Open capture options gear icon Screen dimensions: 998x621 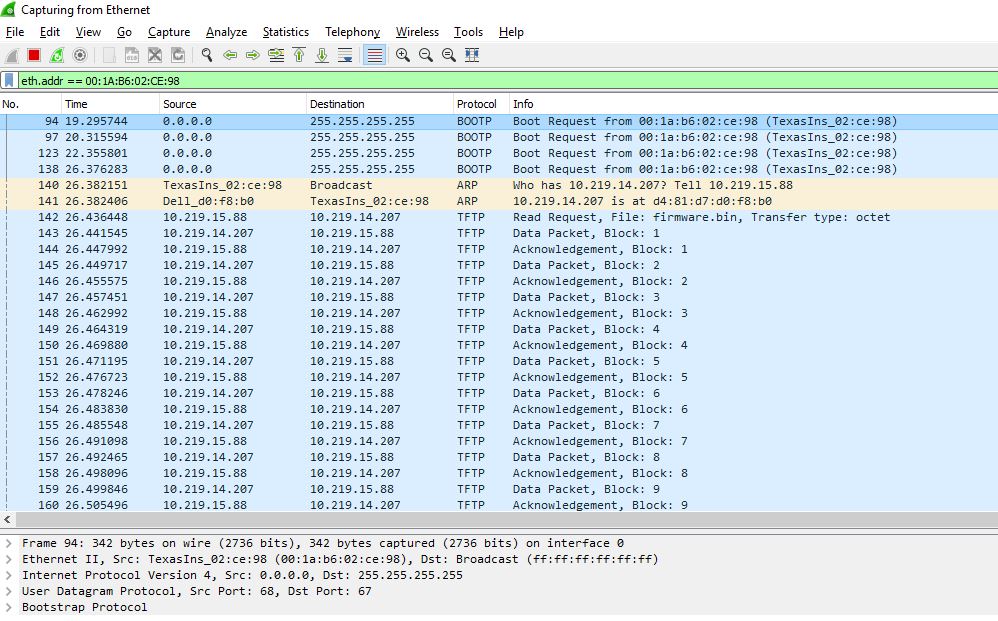tap(80, 55)
